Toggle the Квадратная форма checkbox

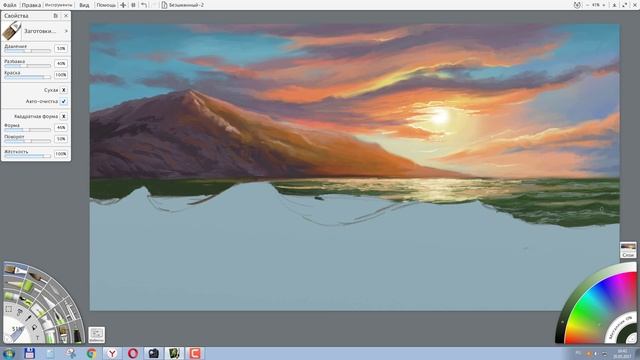[x=64, y=116]
